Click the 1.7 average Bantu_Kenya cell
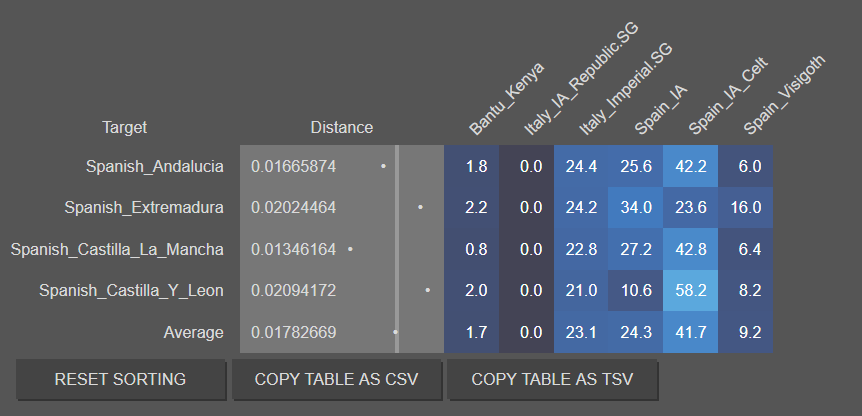The height and width of the screenshot is (416, 862). click(472, 332)
